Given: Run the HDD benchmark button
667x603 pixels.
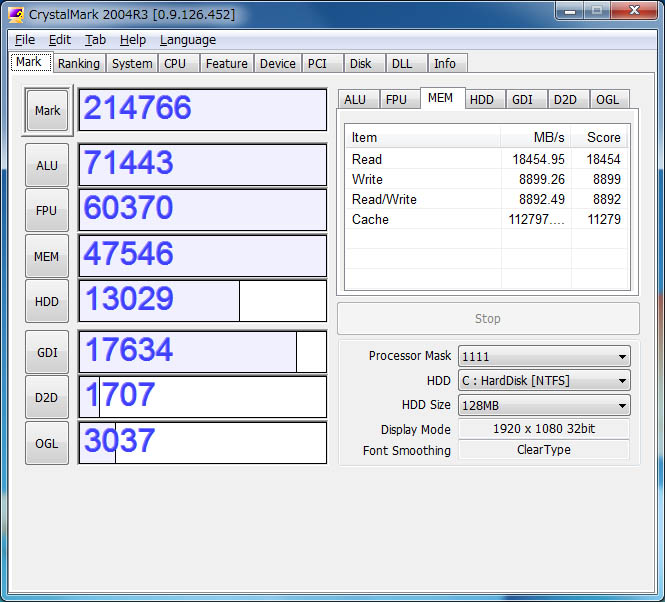Looking at the screenshot, I should (x=47, y=302).
